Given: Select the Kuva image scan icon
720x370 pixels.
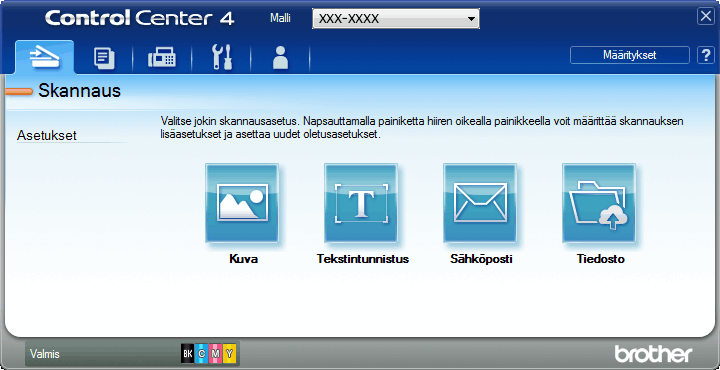Looking at the screenshot, I should [242, 203].
